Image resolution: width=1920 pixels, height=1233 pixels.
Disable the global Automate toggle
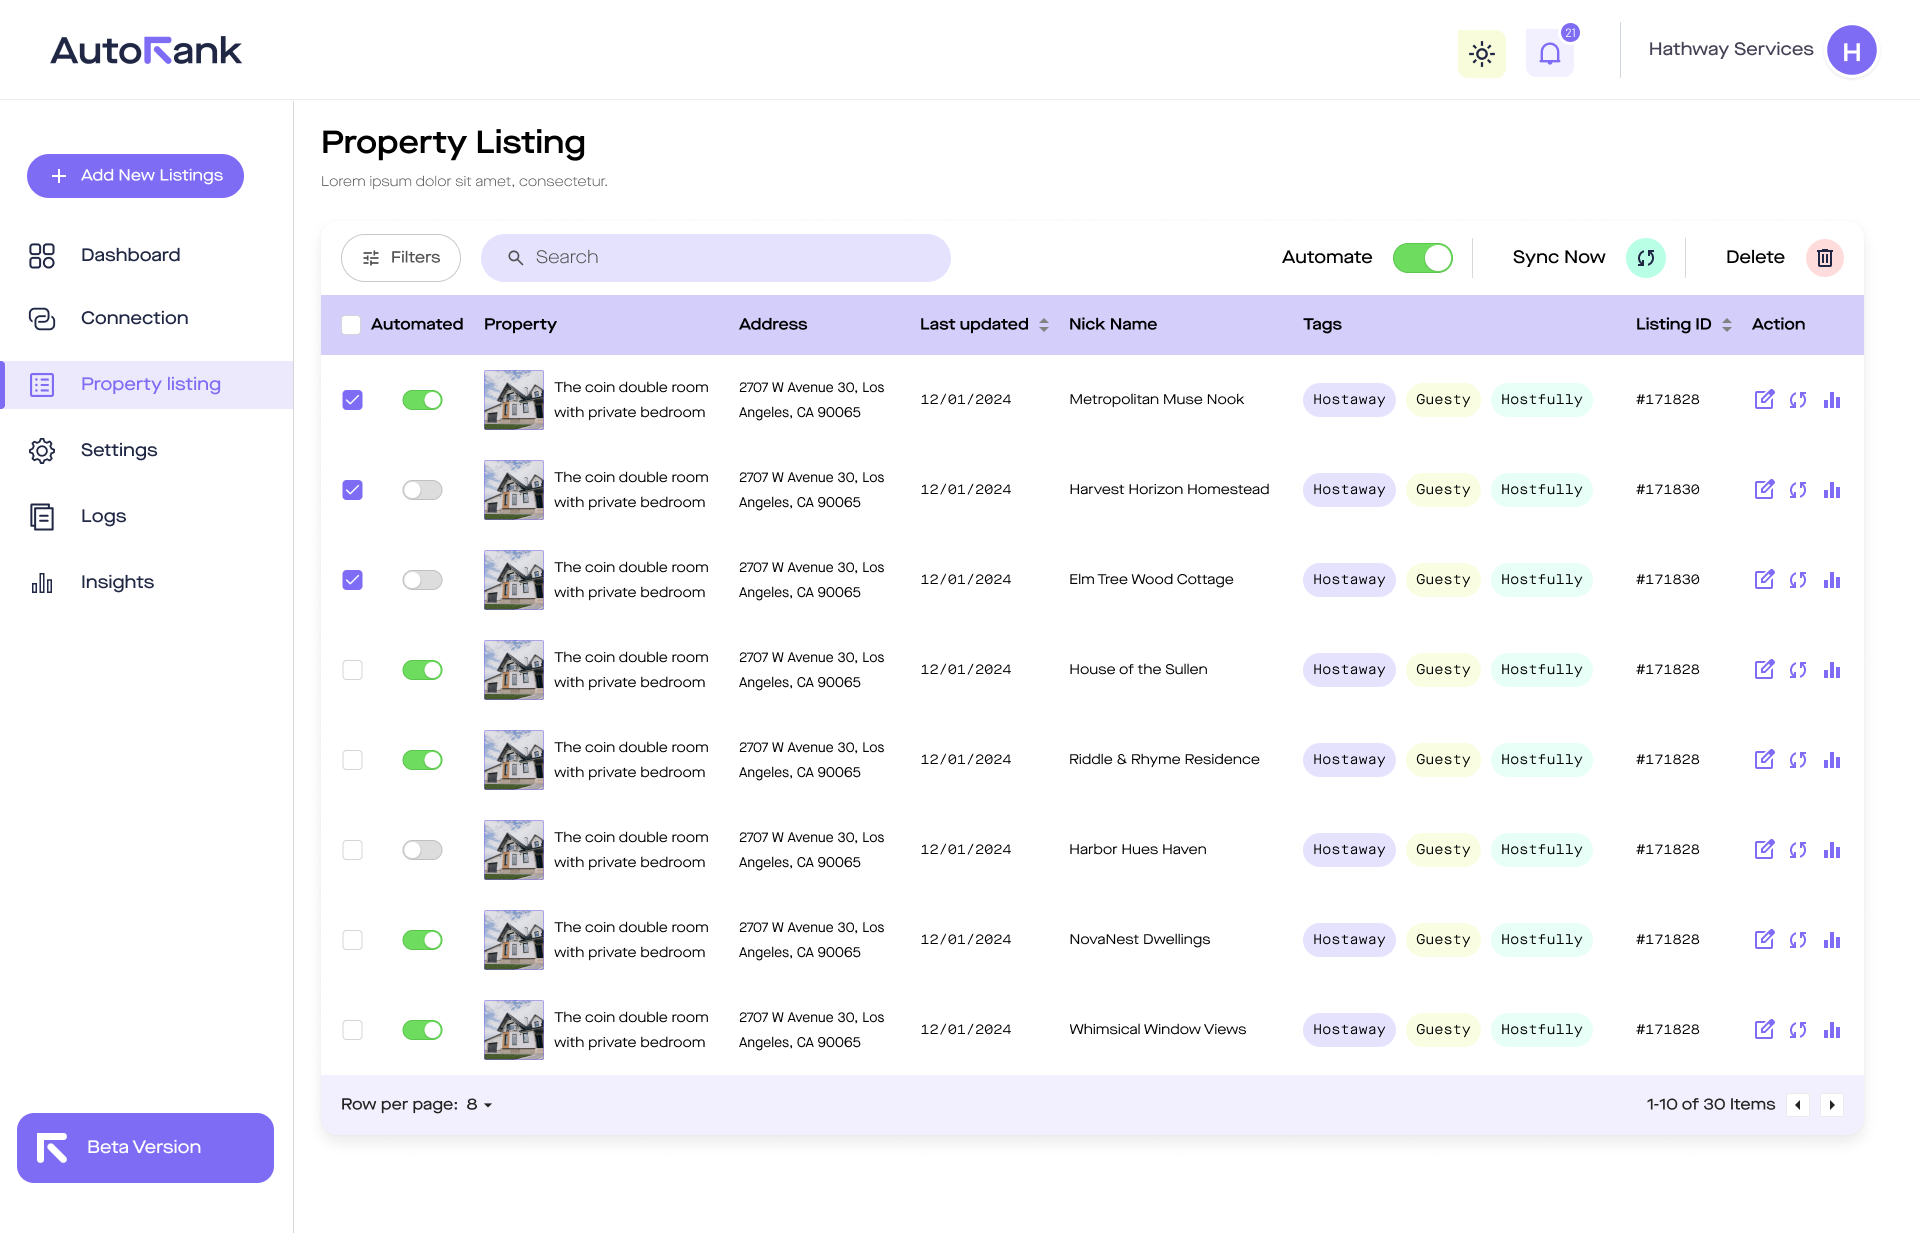(x=1422, y=258)
